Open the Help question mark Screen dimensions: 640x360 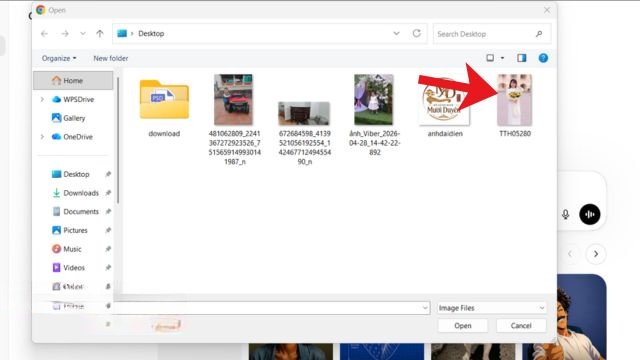tap(543, 58)
